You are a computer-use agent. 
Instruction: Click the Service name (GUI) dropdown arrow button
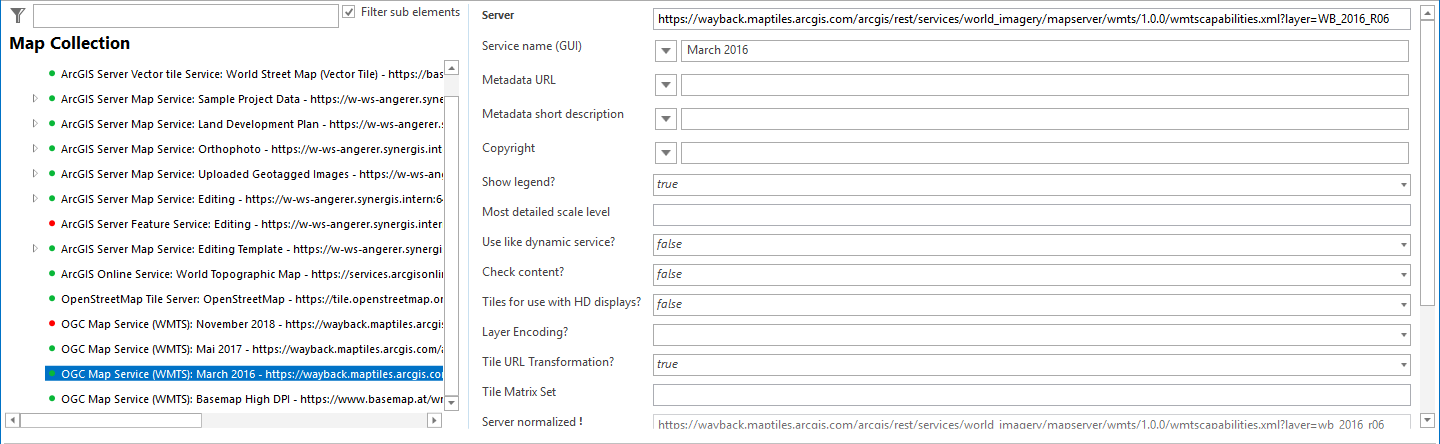coord(667,51)
